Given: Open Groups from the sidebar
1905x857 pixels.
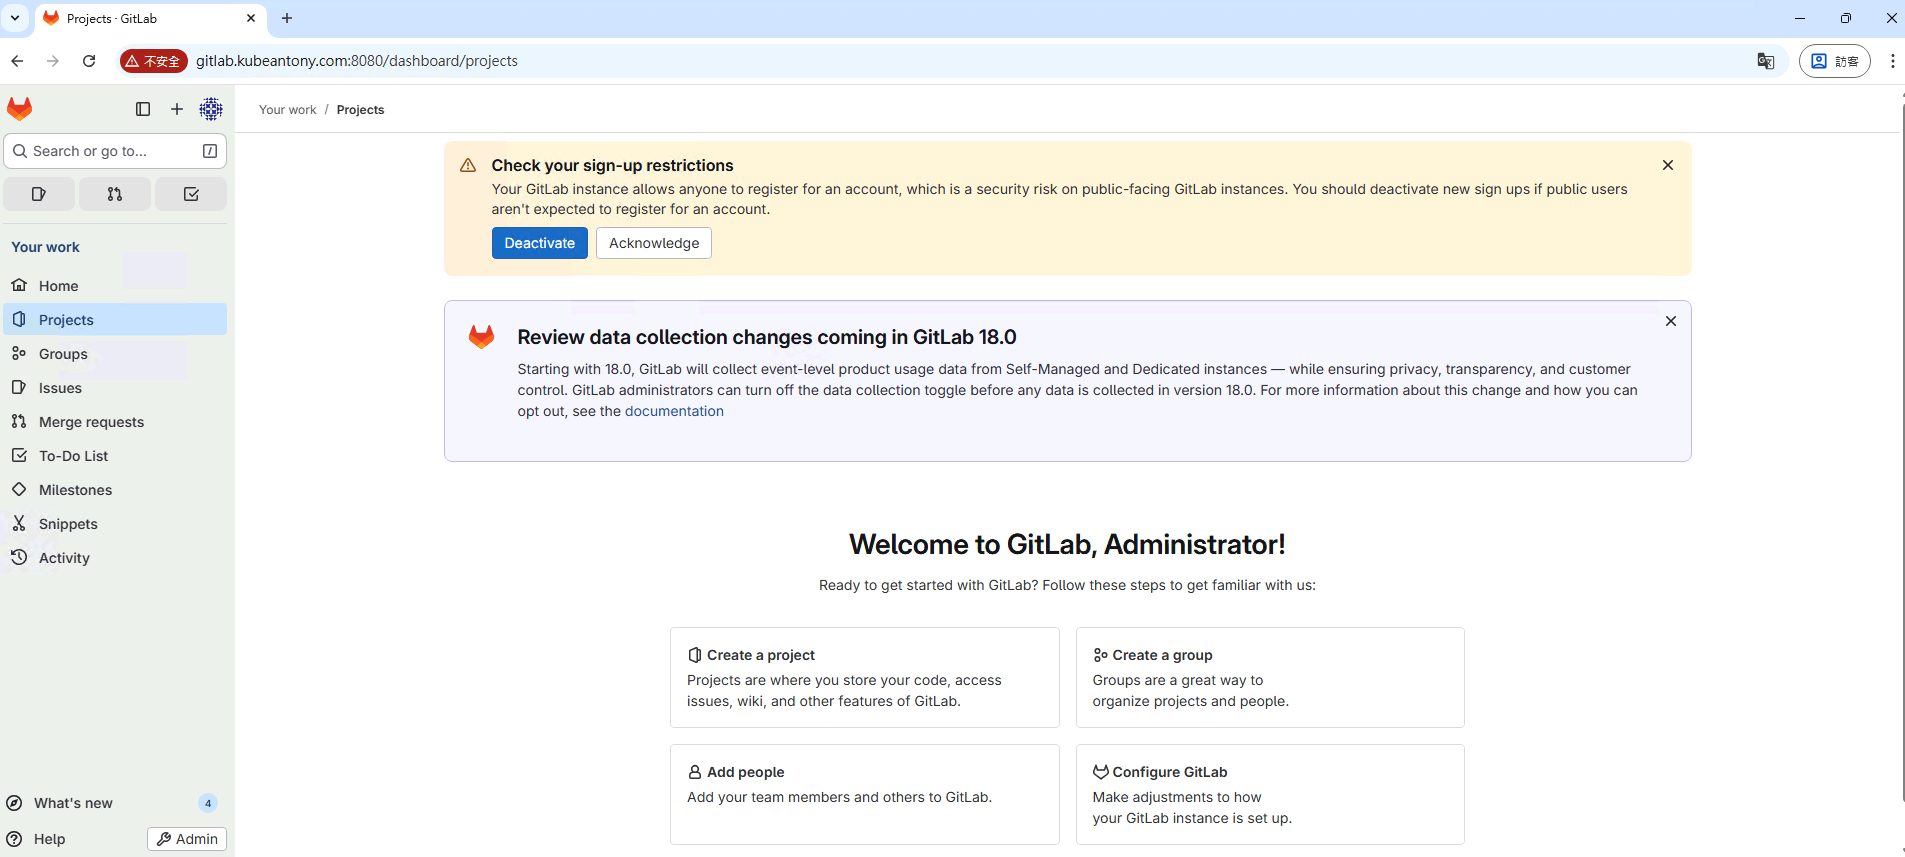Looking at the screenshot, I should coord(116,354).
